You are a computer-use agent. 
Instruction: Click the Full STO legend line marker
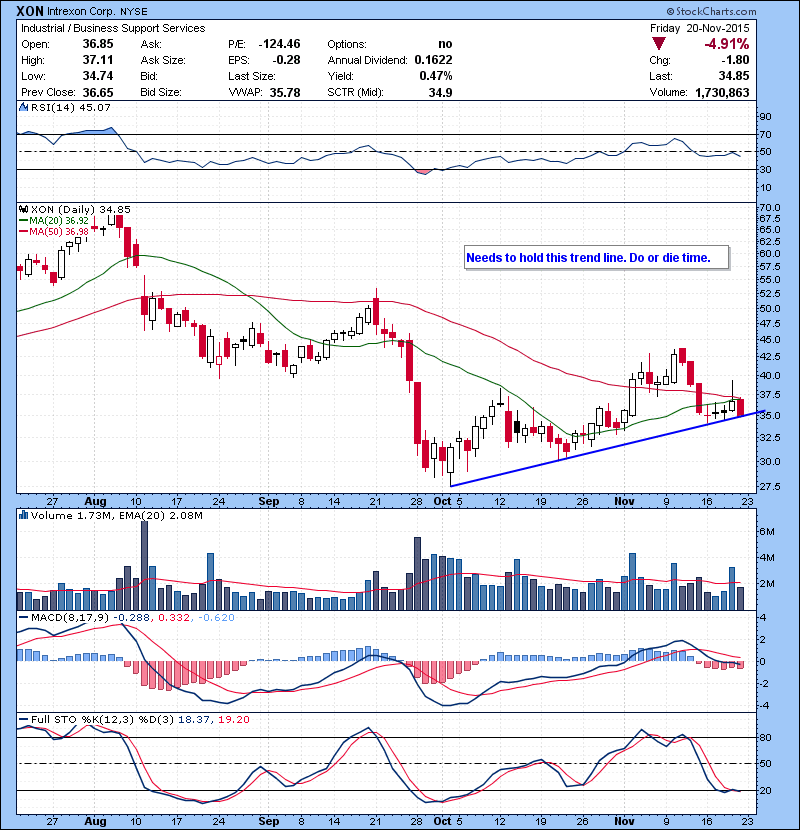coord(23,719)
